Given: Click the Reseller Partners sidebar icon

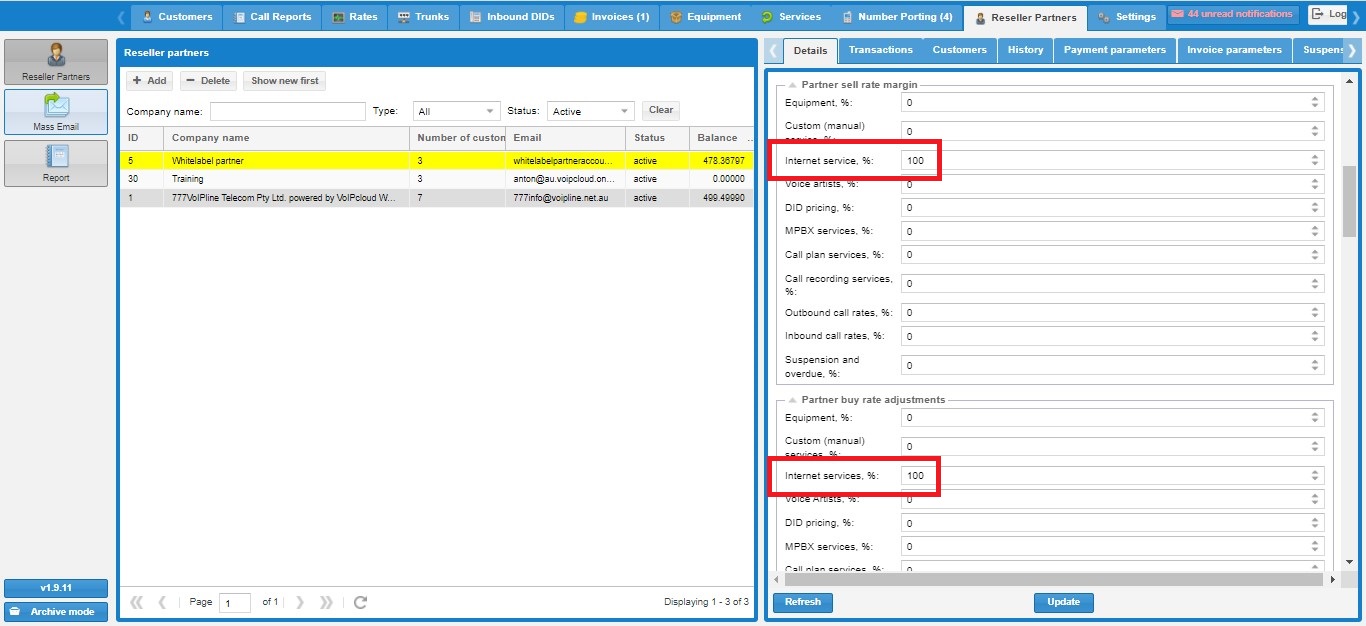Looking at the screenshot, I should (56, 62).
